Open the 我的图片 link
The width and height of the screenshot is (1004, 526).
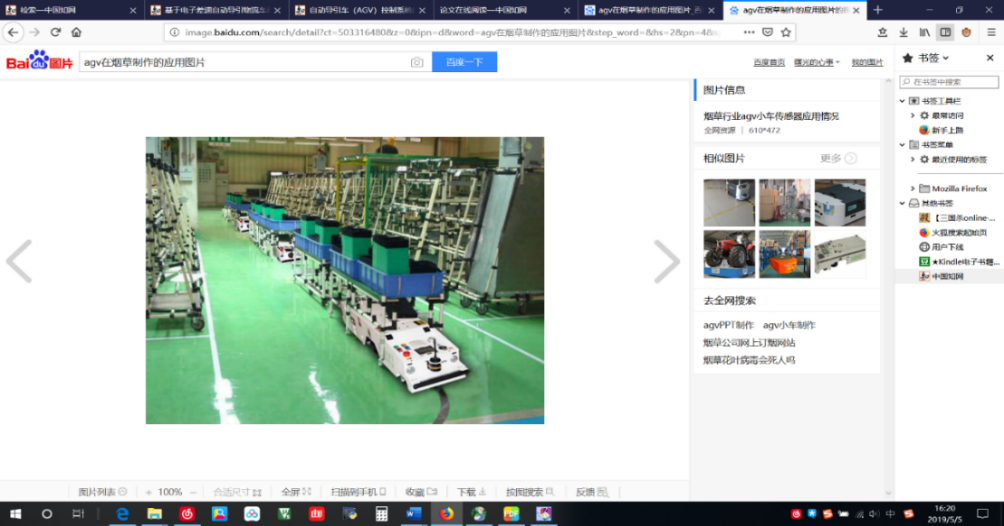click(867, 62)
